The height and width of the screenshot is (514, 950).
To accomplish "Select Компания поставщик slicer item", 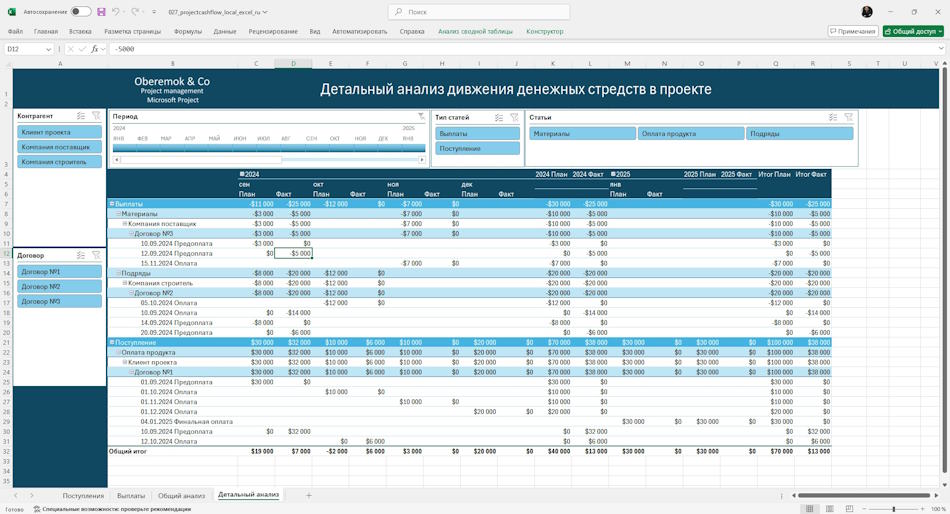I will [59, 147].
